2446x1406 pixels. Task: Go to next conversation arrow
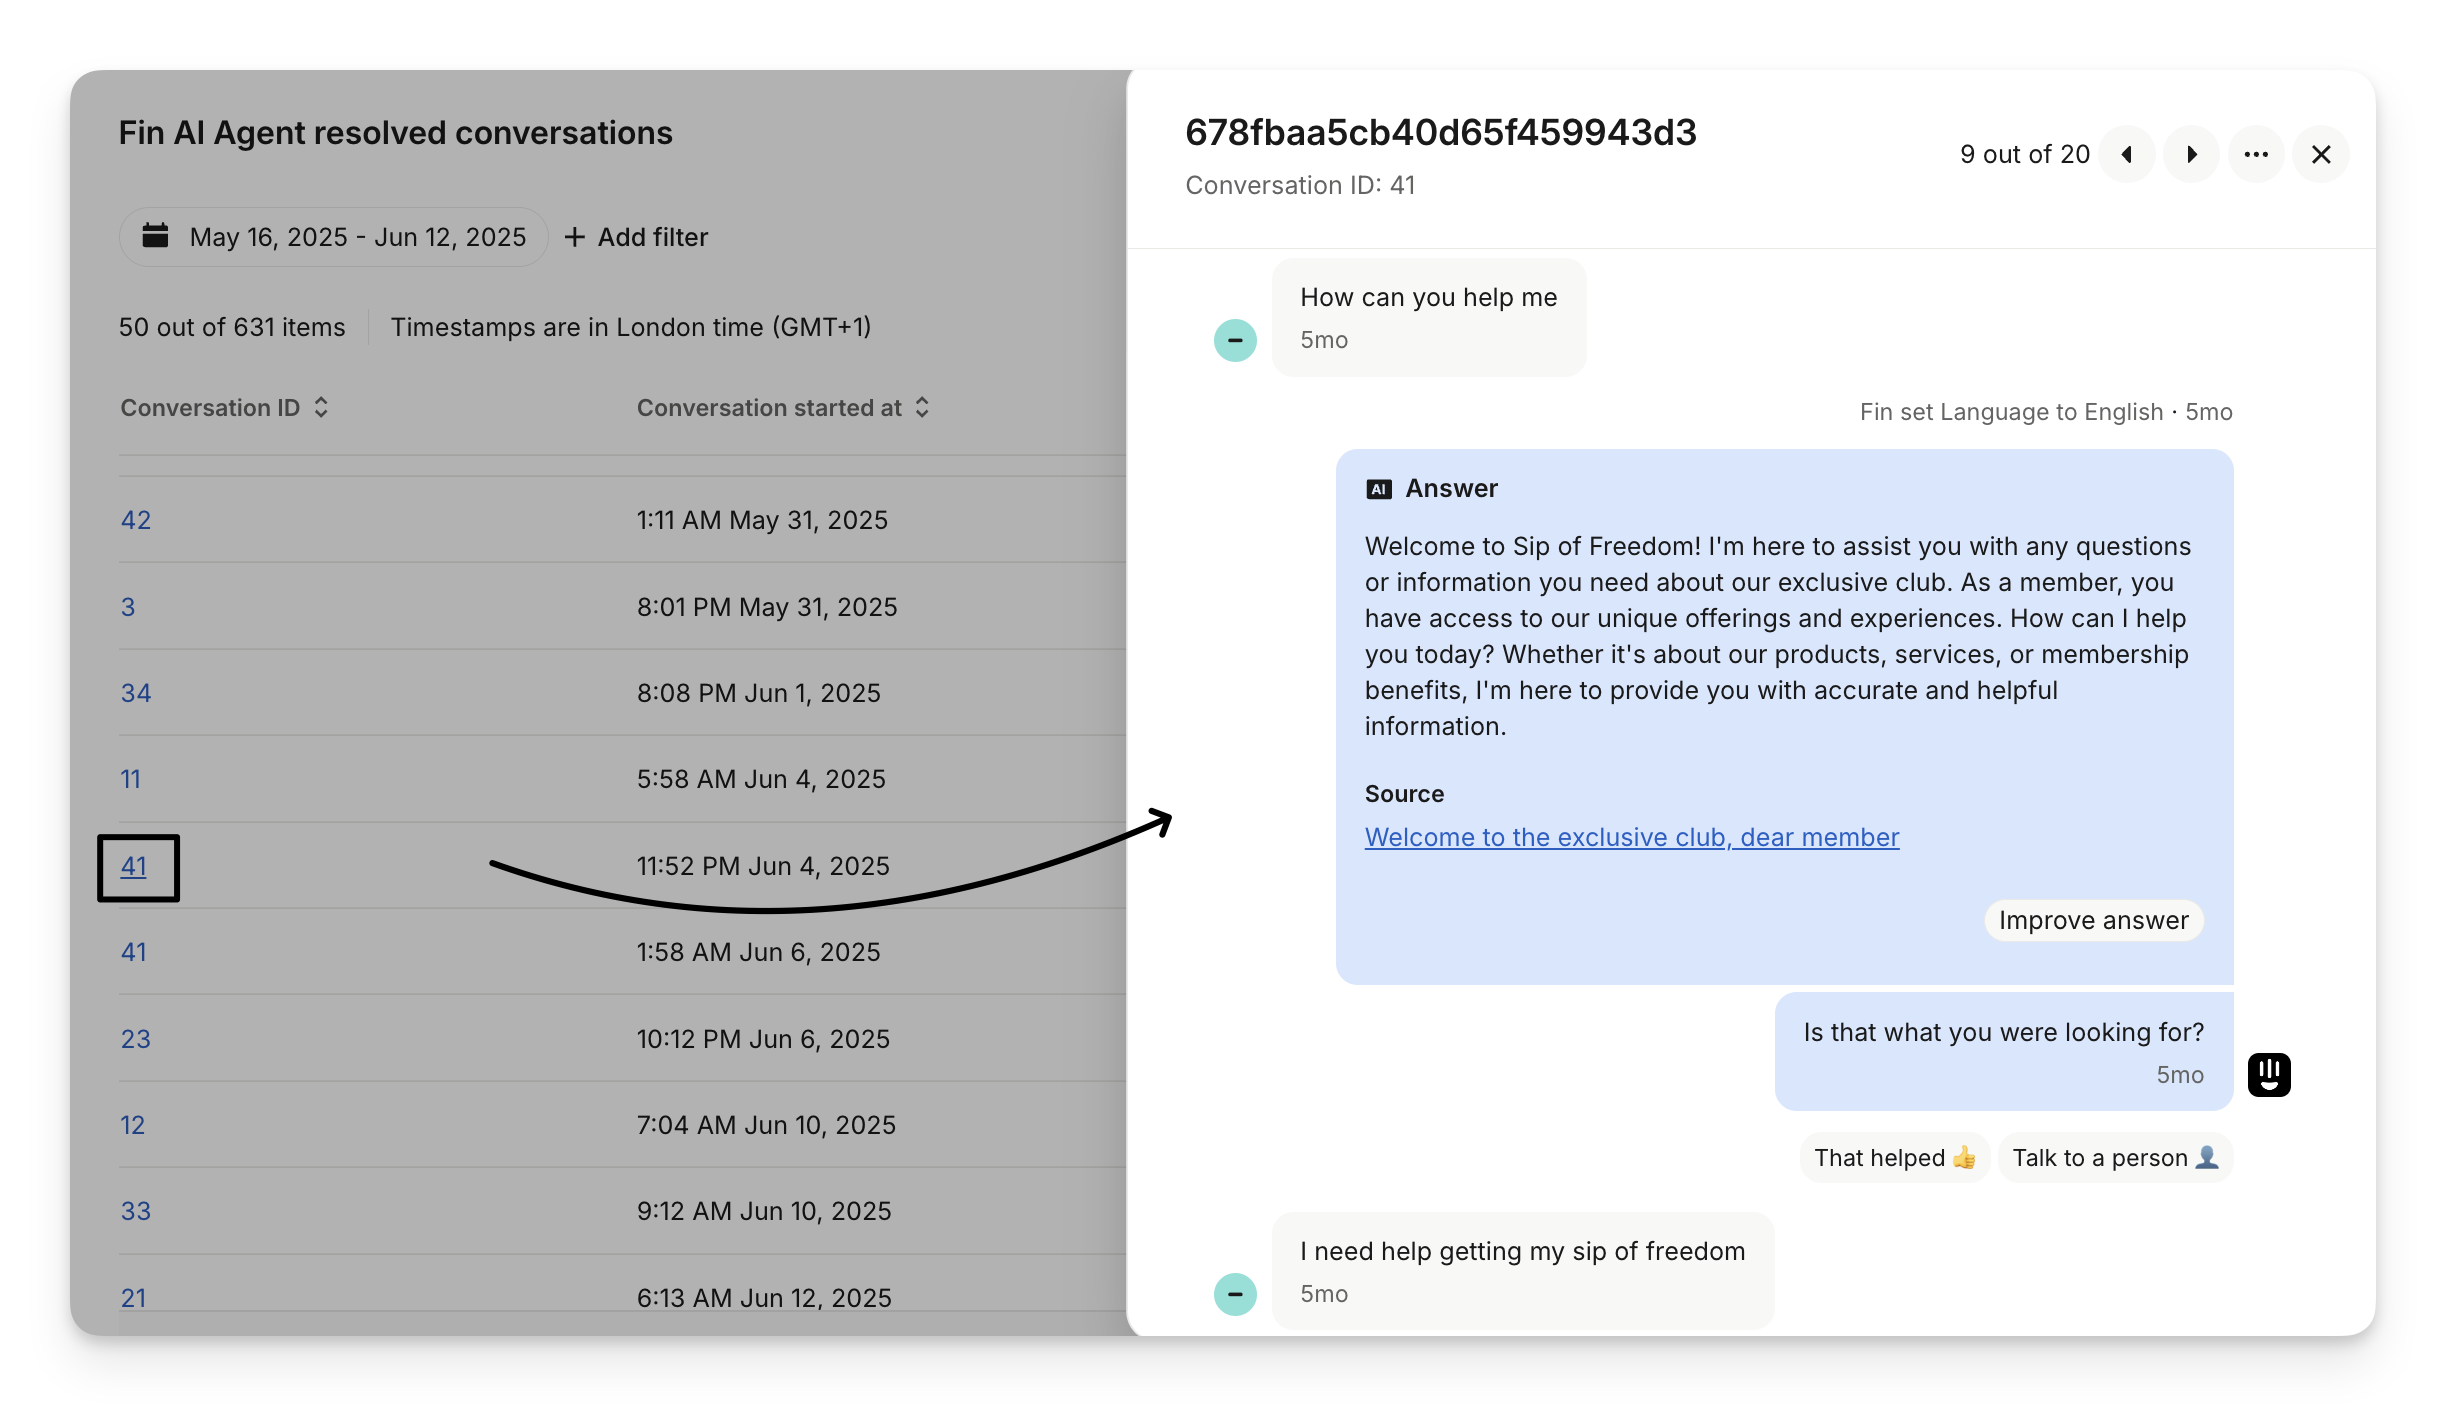(x=2191, y=154)
